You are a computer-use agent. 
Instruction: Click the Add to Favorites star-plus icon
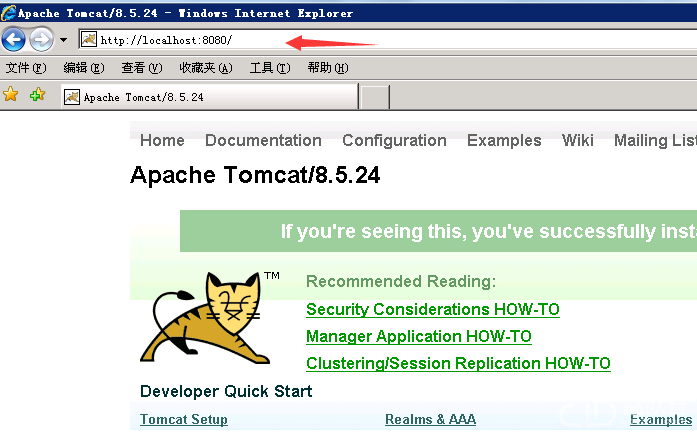point(37,94)
